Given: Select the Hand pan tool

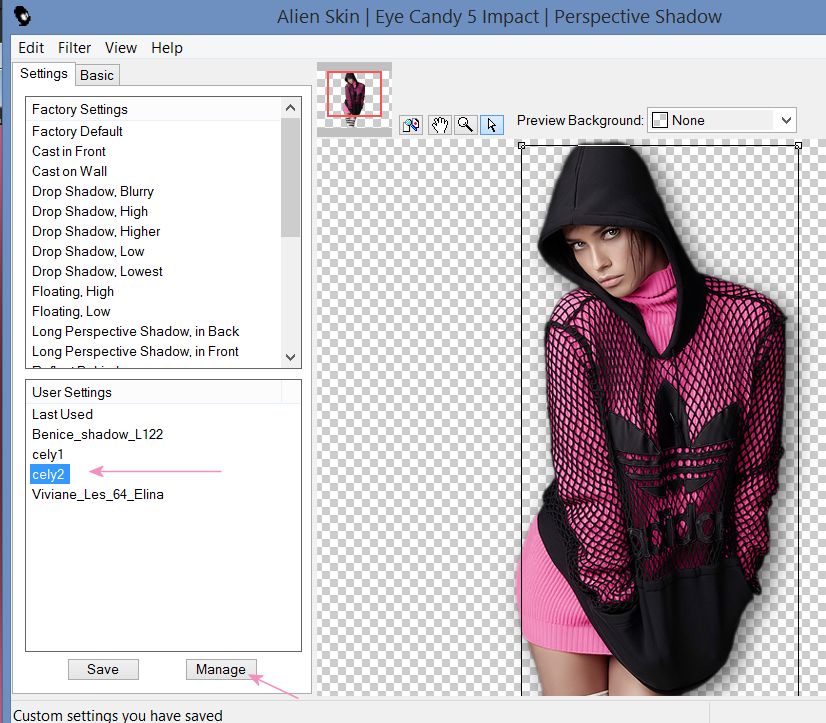Looking at the screenshot, I should click(439, 125).
